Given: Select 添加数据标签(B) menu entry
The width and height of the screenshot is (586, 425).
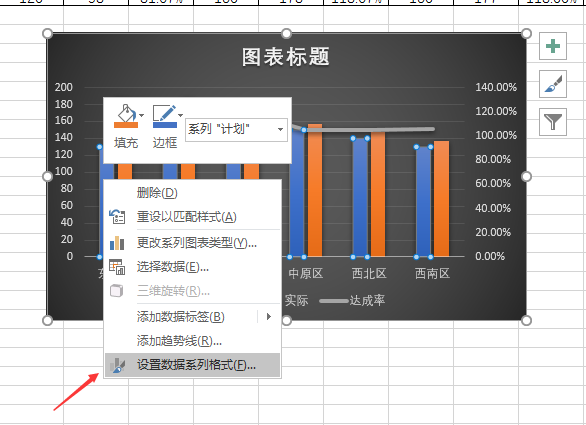Looking at the screenshot, I should point(181,317).
